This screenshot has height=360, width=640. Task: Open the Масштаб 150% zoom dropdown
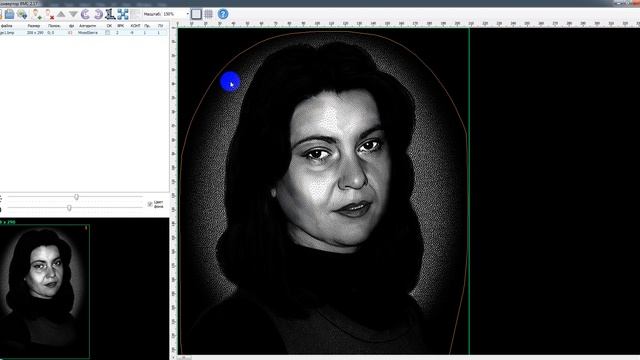188,14
